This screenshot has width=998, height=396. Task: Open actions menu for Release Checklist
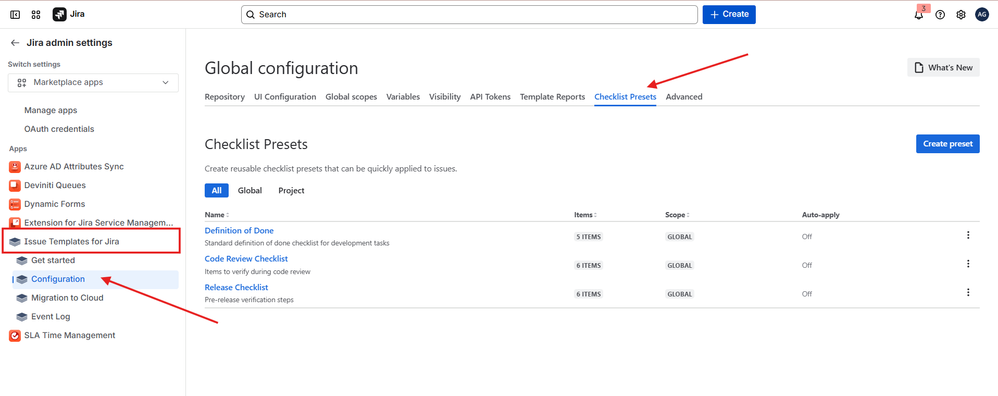point(968,292)
